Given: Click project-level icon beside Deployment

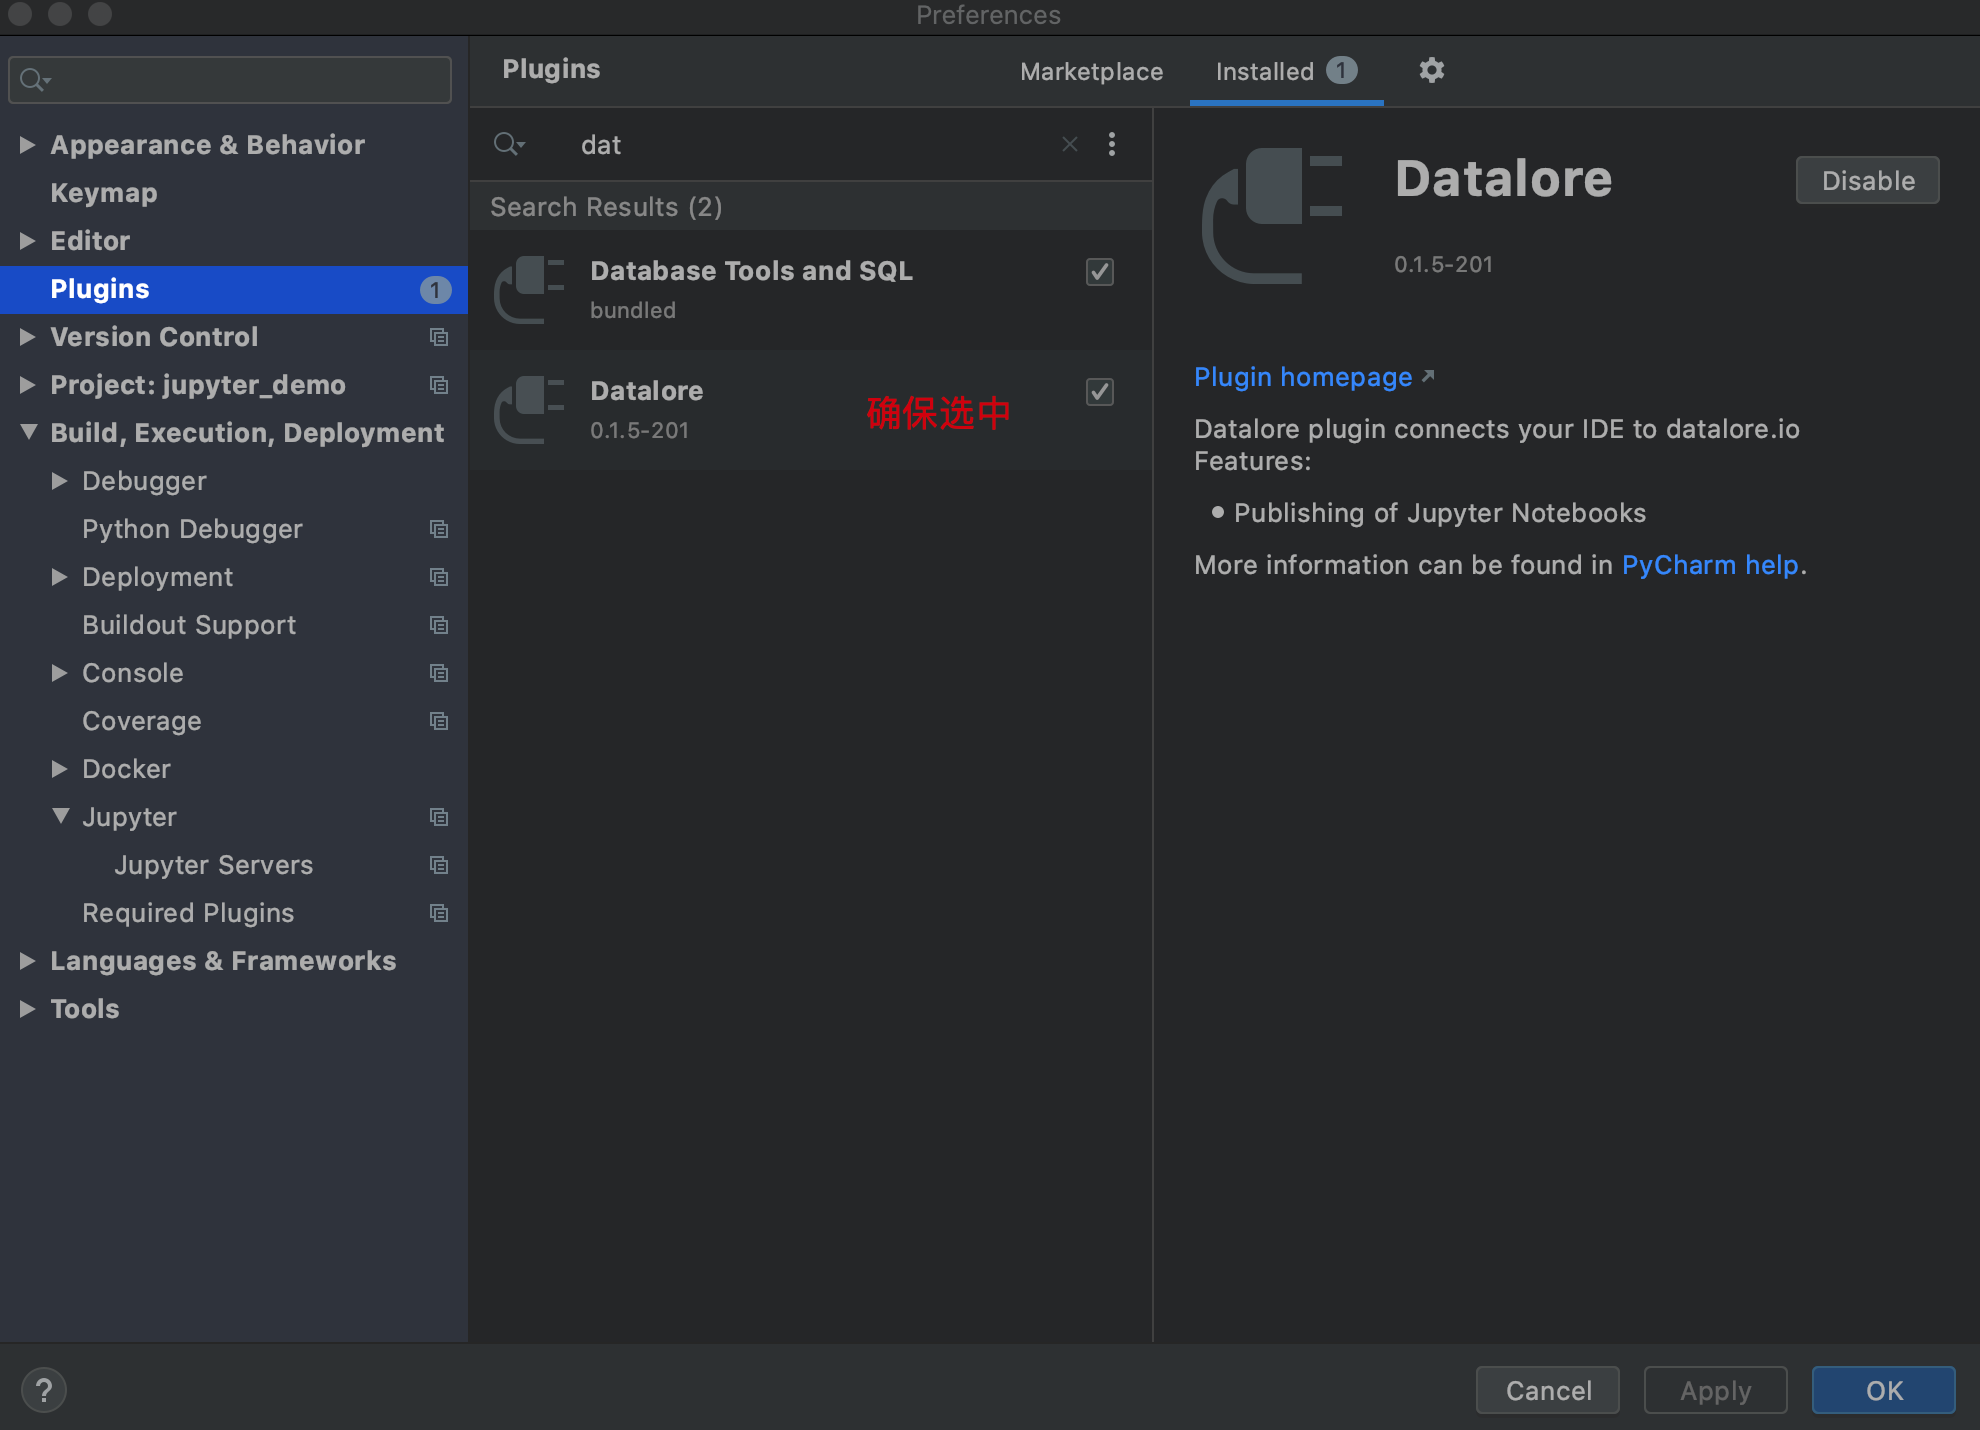Looking at the screenshot, I should coord(438,577).
